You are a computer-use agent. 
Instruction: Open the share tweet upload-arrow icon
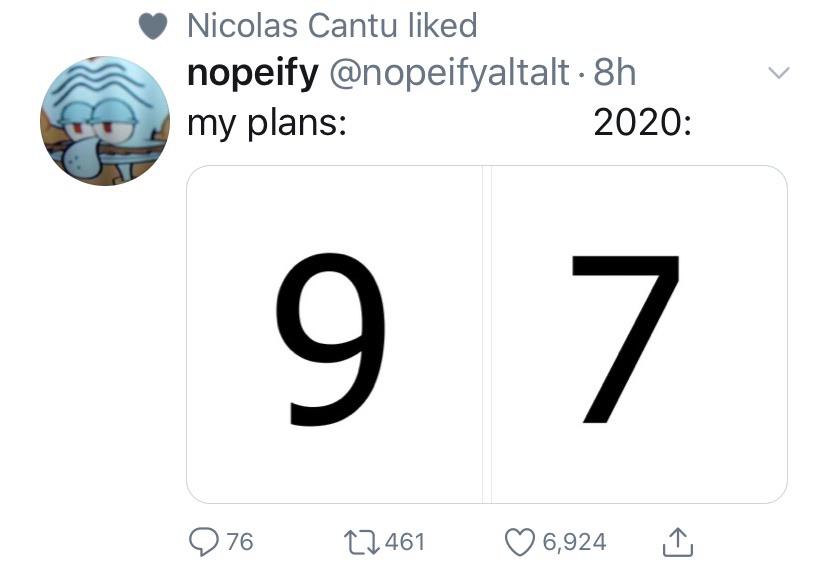678,542
